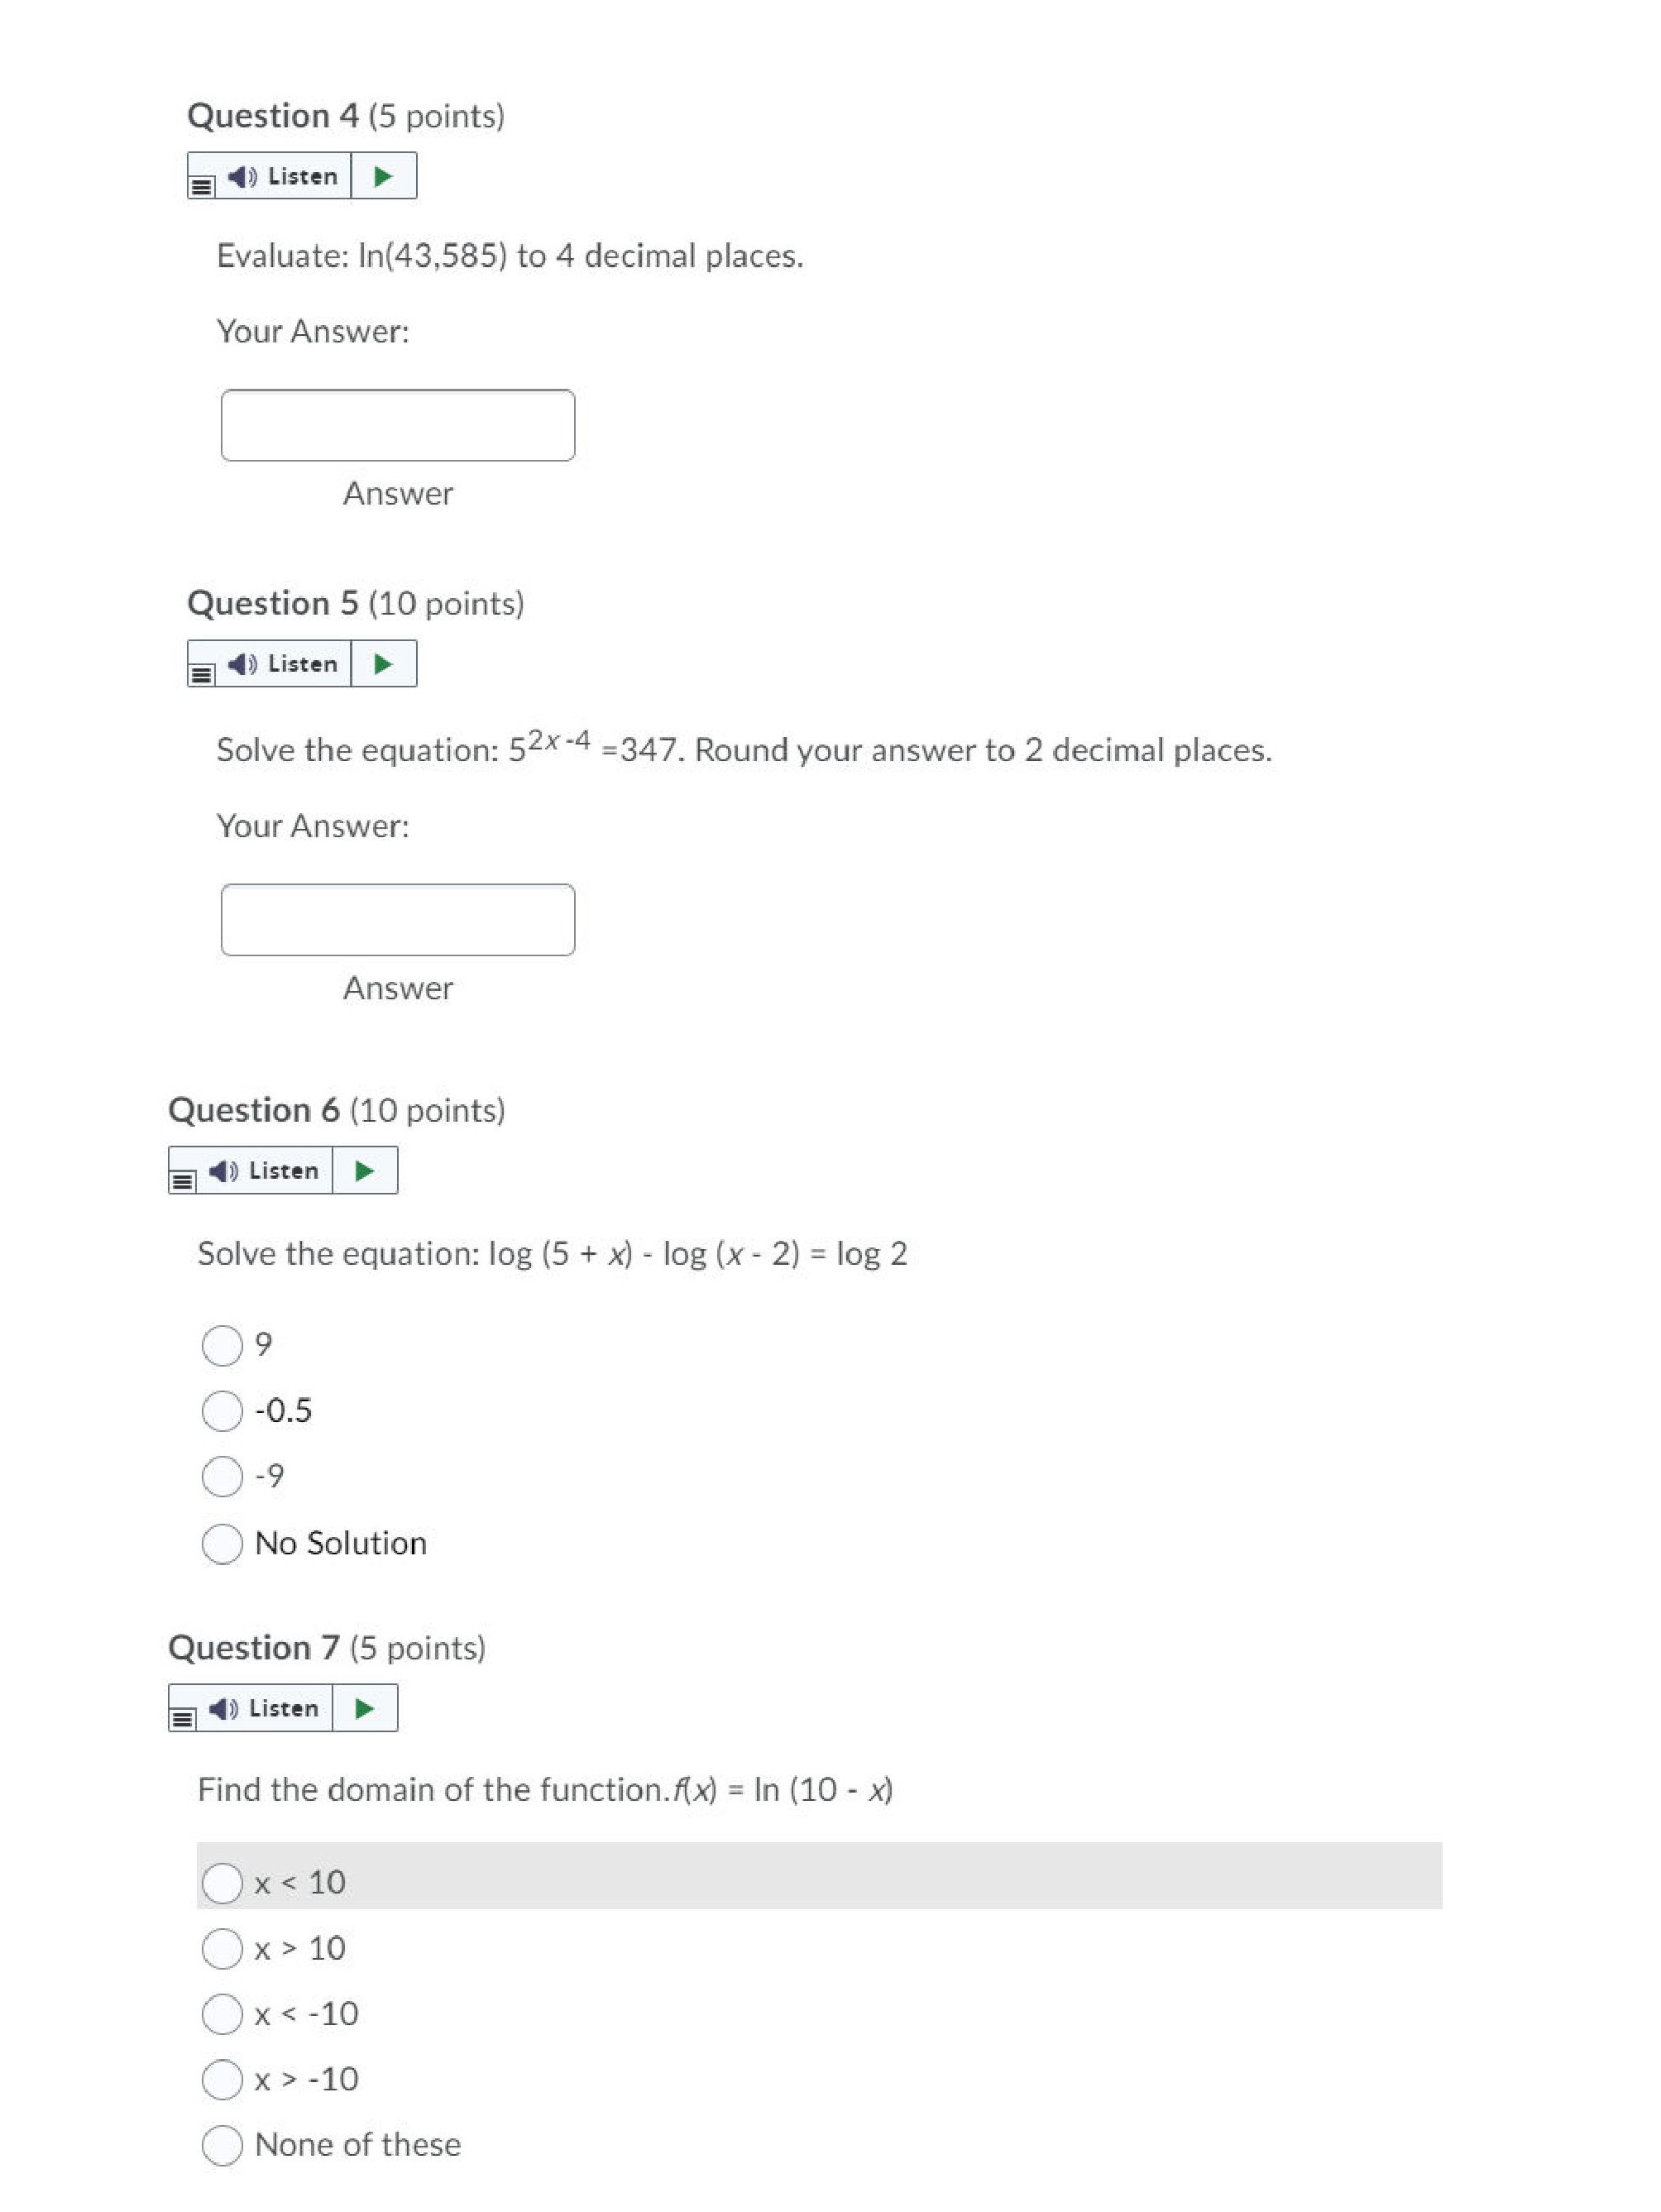The height and width of the screenshot is (2212, 1661).
Task: Click the Listen speaker button for Question 6
Action: point(264,1171)
